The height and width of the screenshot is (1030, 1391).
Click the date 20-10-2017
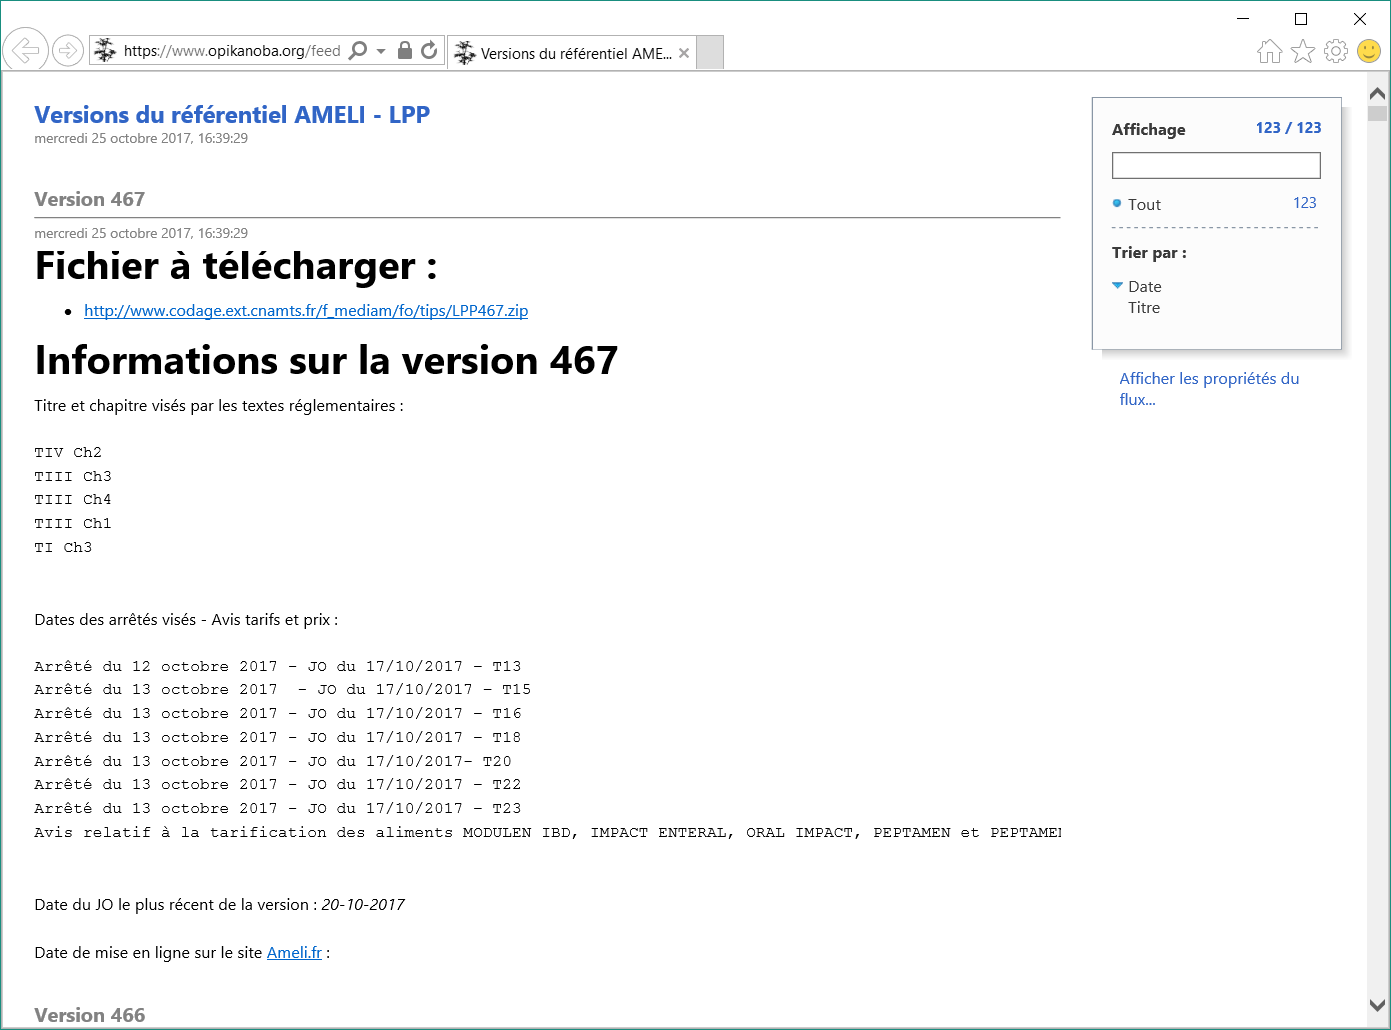click(363, 905)
